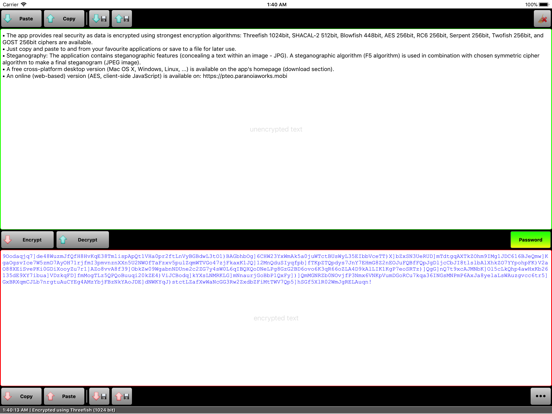Viewport: 552px width, 414px height.
Task: Paste clipboard into the unencrypted text toolbar
Action: click(21, 19)
